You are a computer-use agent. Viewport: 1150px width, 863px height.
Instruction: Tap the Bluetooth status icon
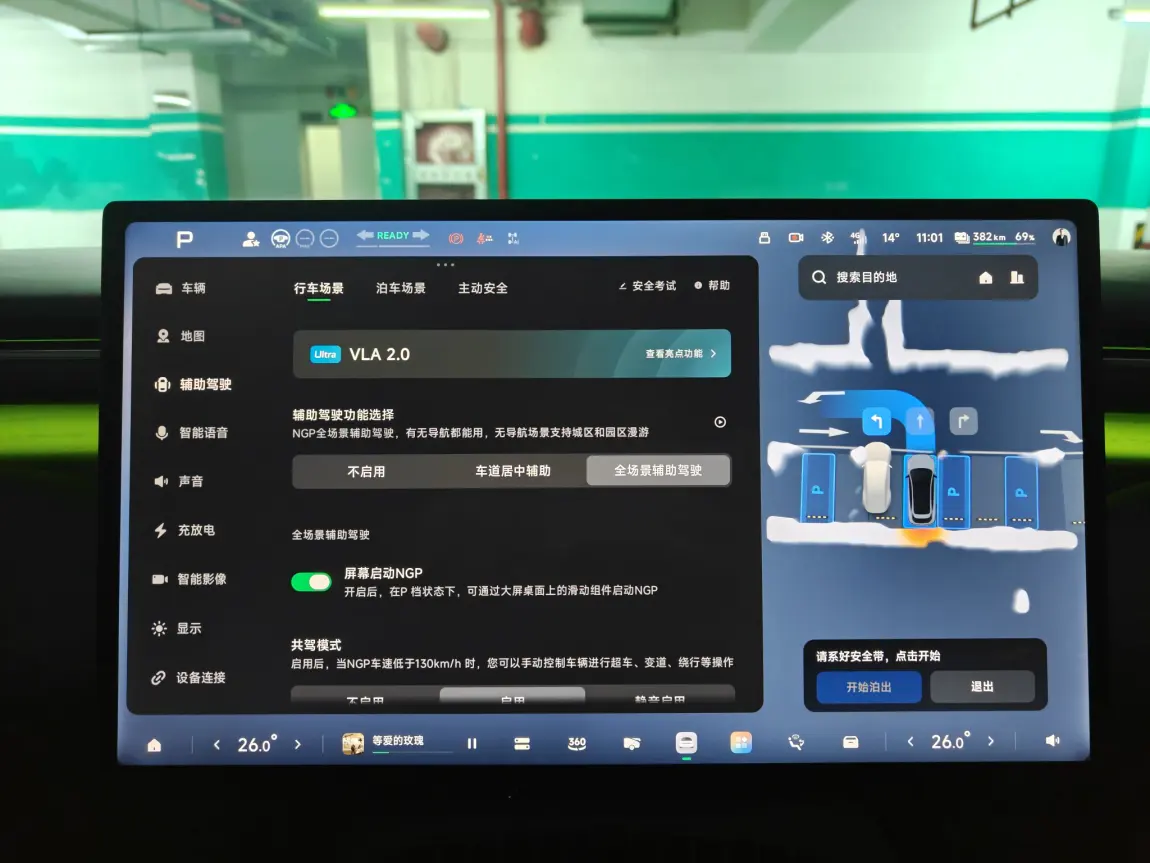point(827,238)
